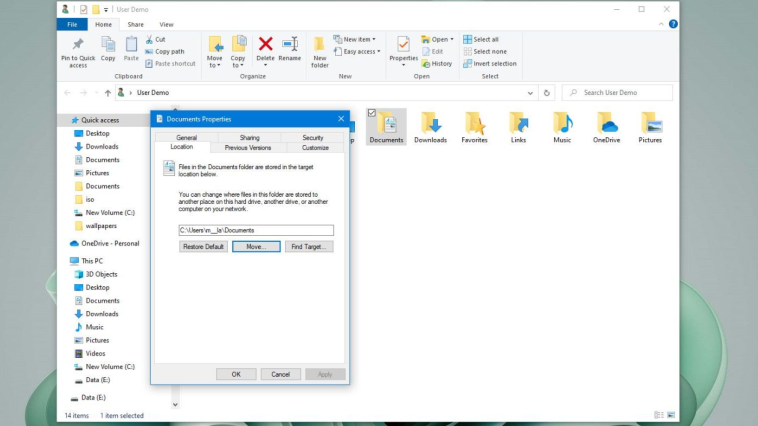758x426 pixels.
Task: Open the File menu
Action: point(72,24)
